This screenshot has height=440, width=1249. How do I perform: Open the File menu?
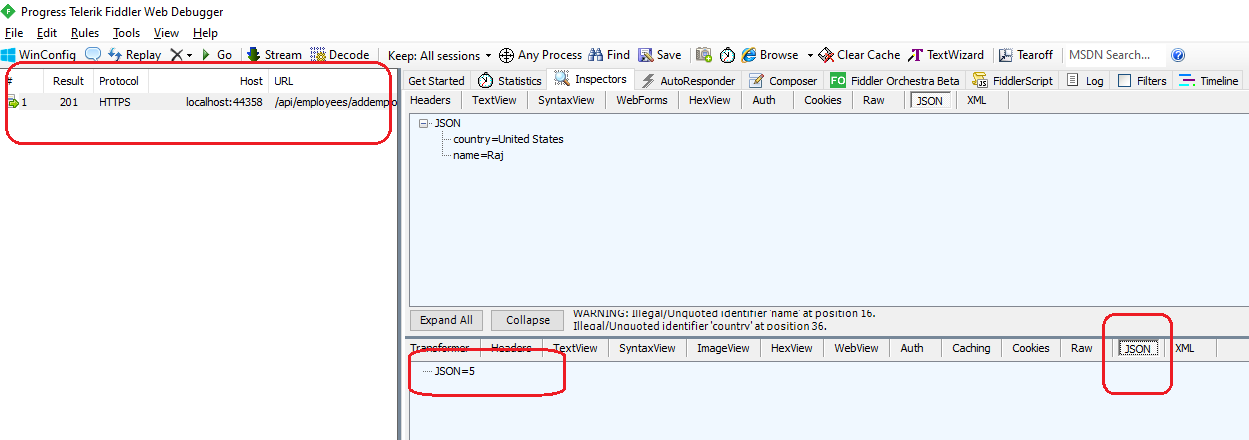point(14,33)
